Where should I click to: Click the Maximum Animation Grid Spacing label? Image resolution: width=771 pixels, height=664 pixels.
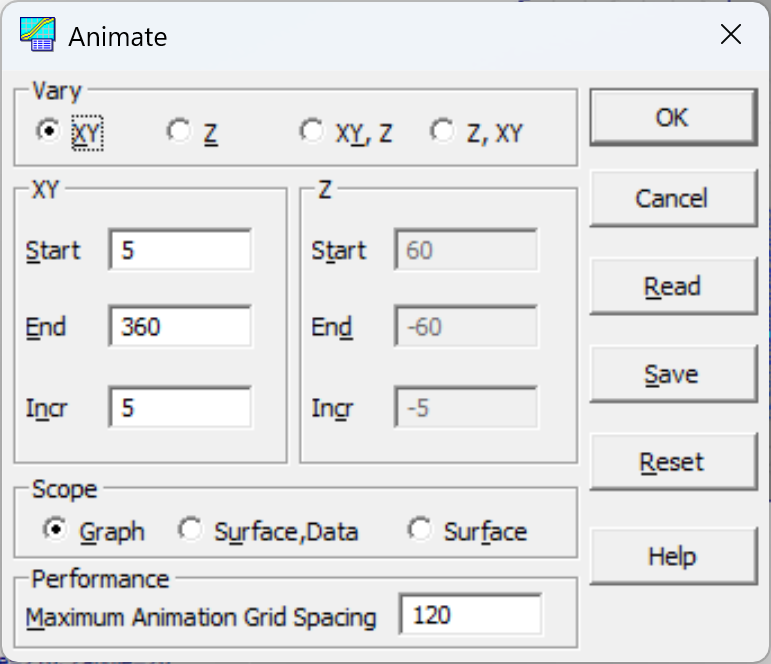[201, 617]
